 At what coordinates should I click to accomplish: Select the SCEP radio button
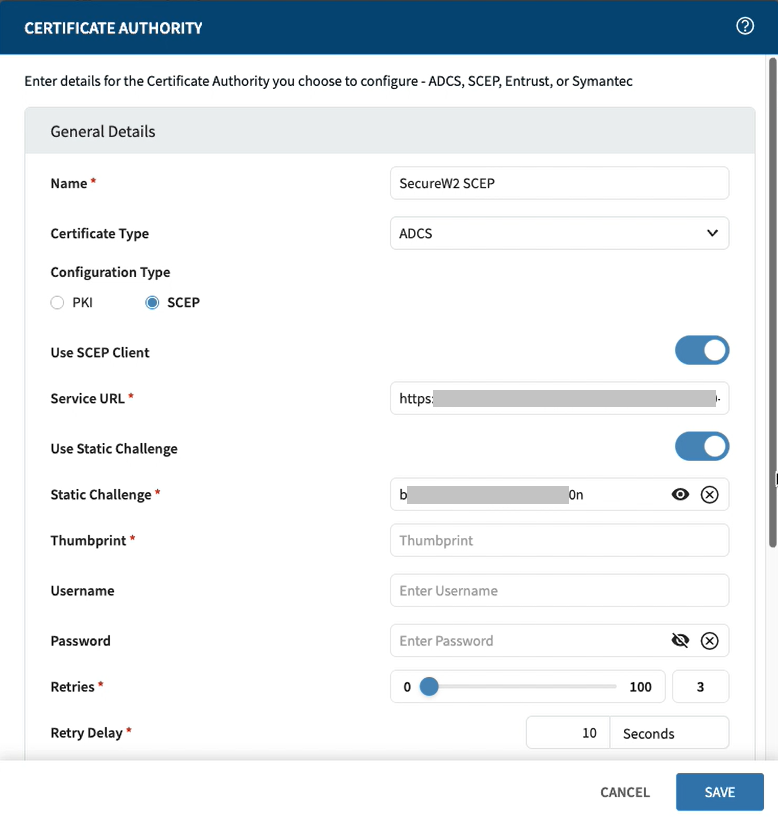pos(153,302)
